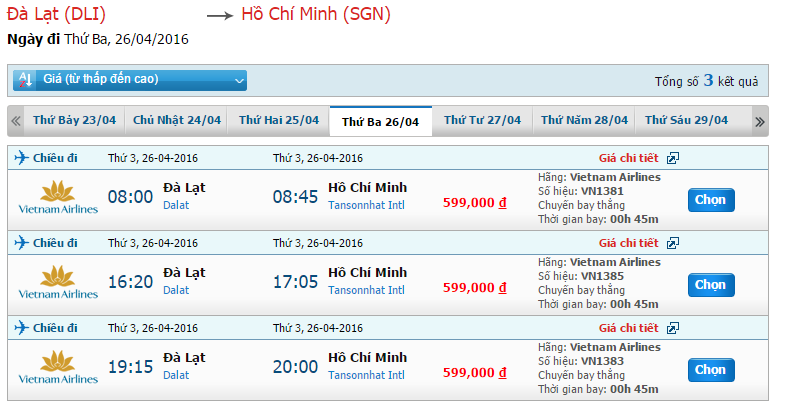The height and width of the screenshot is (420, 787).
Task: Click 'Giá chi tiết' link on first flight
Action: click(x=628, y=158)
